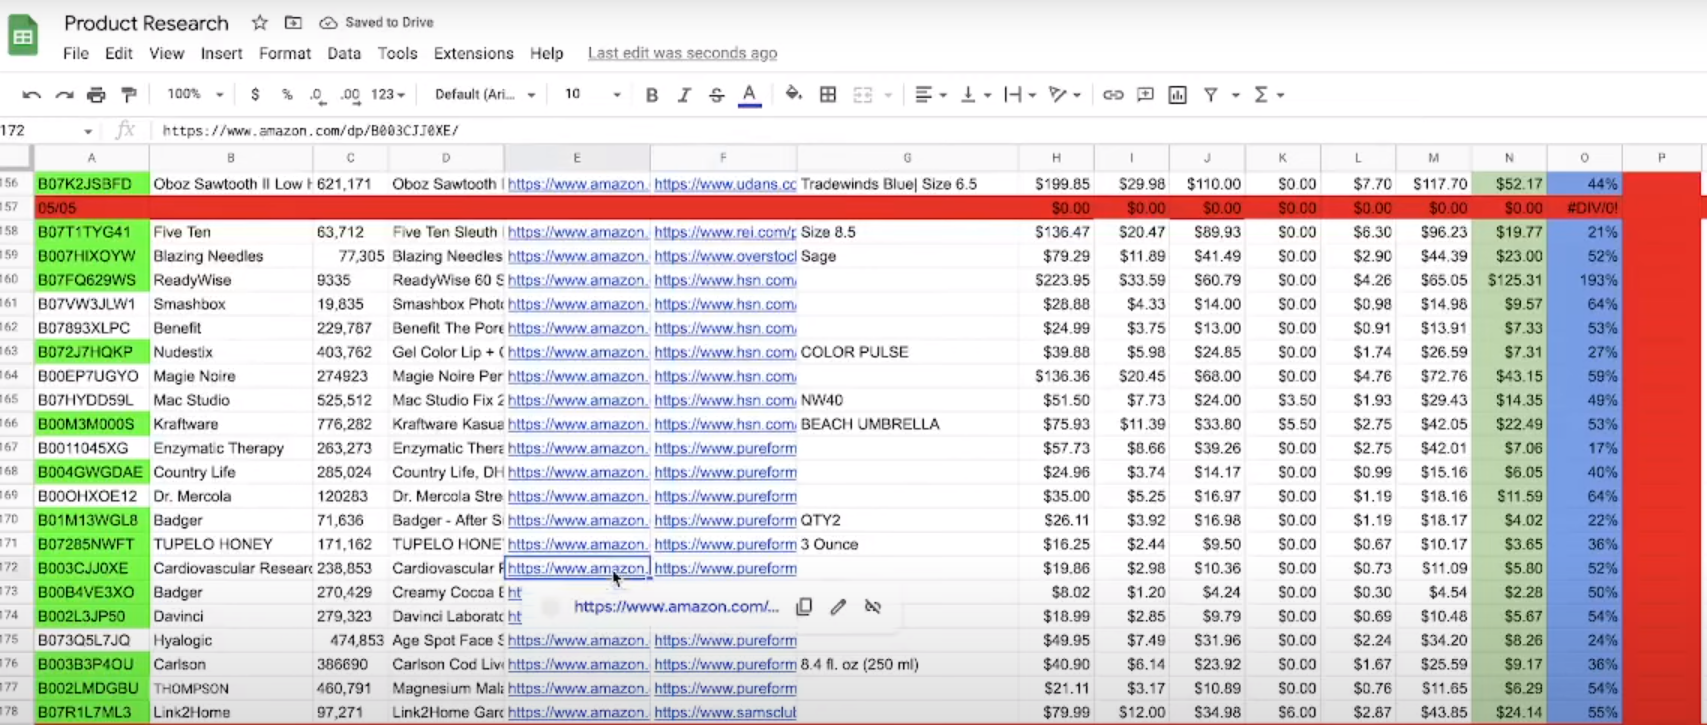
Task: Open the Insert menu
Action: pyautogui.click(x=221, y=53)
